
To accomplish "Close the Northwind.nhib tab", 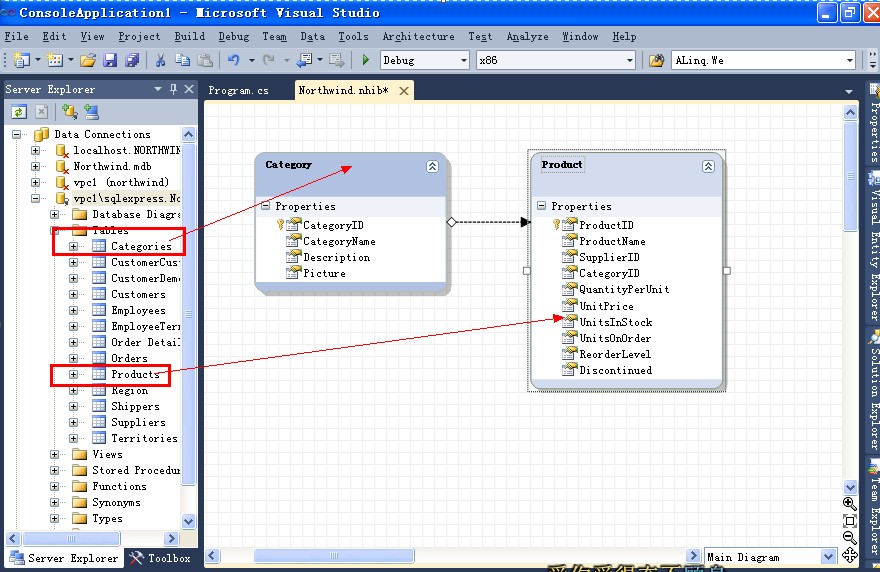I will click(x=404, y=91).
